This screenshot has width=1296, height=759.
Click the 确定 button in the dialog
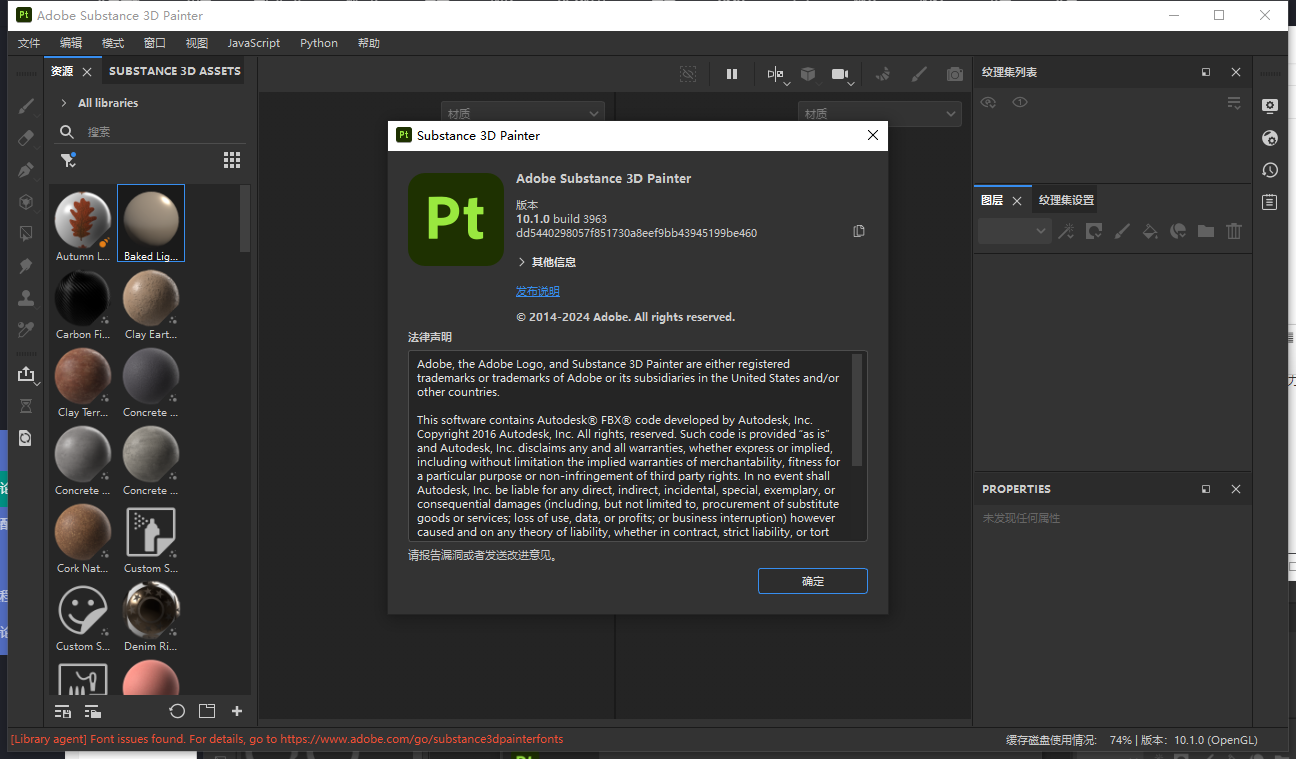coord(812,581)
